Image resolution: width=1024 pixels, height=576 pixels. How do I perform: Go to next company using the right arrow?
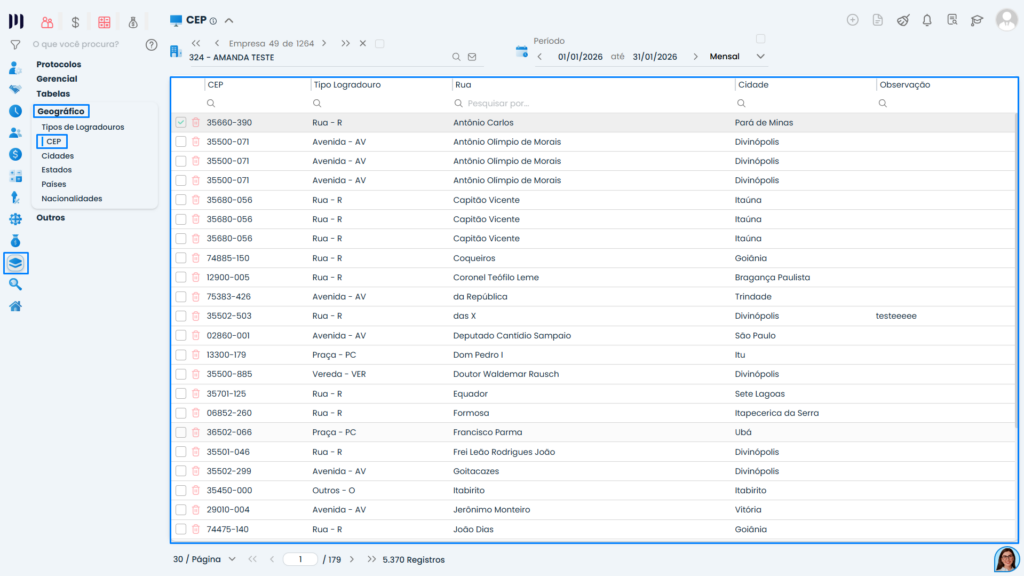pyautogui.click(x=324, y=43)
